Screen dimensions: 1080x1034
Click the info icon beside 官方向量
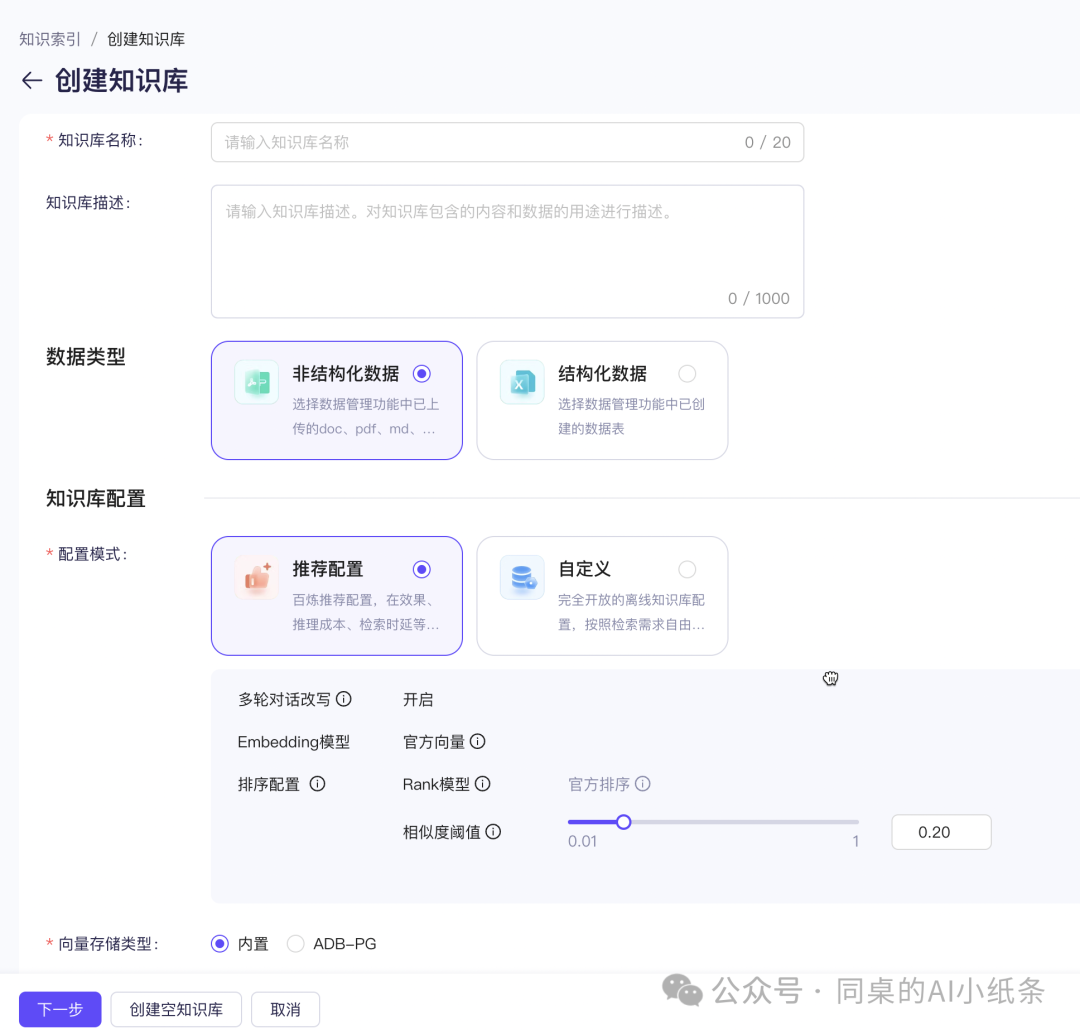coord(478,741)
